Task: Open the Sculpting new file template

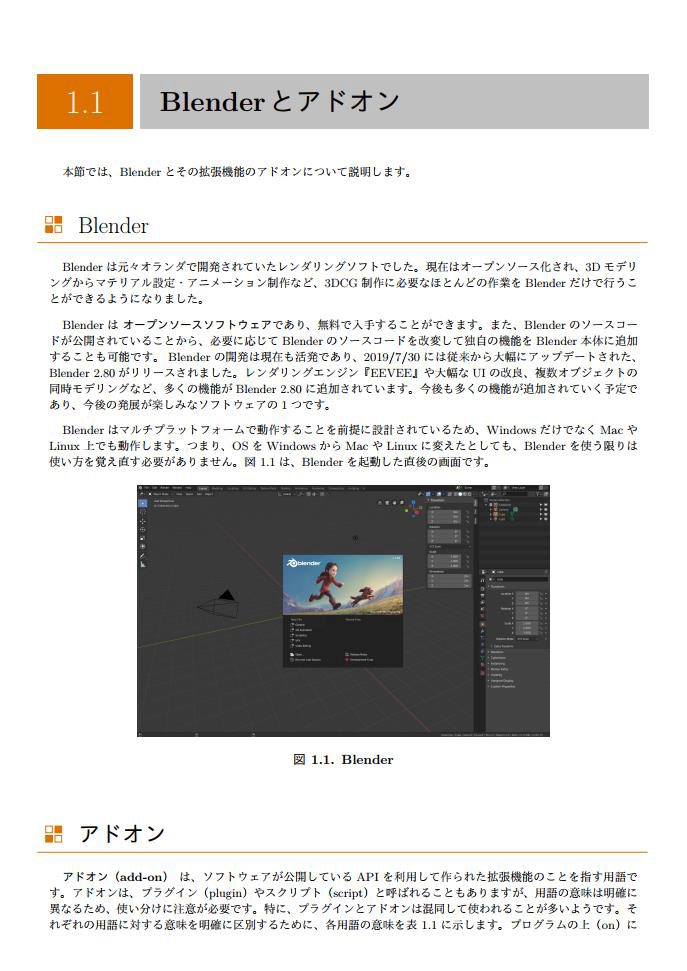Action: tap(300, 635)
